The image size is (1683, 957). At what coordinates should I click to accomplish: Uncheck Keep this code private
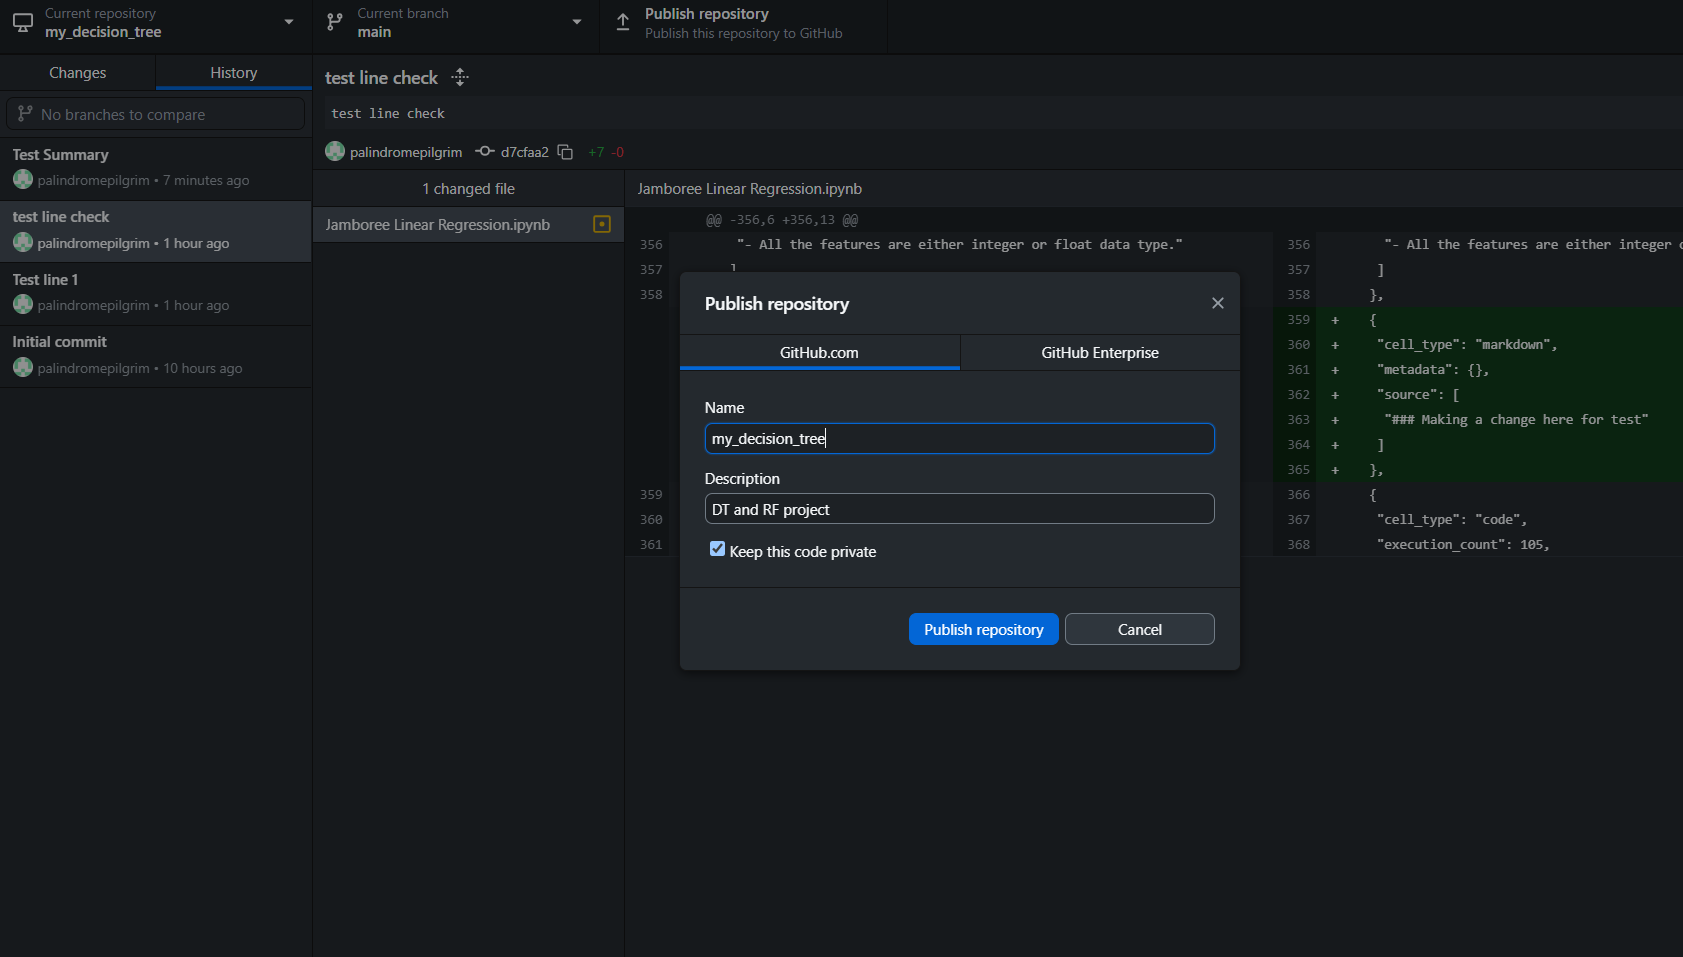click(x=717, y=549)
